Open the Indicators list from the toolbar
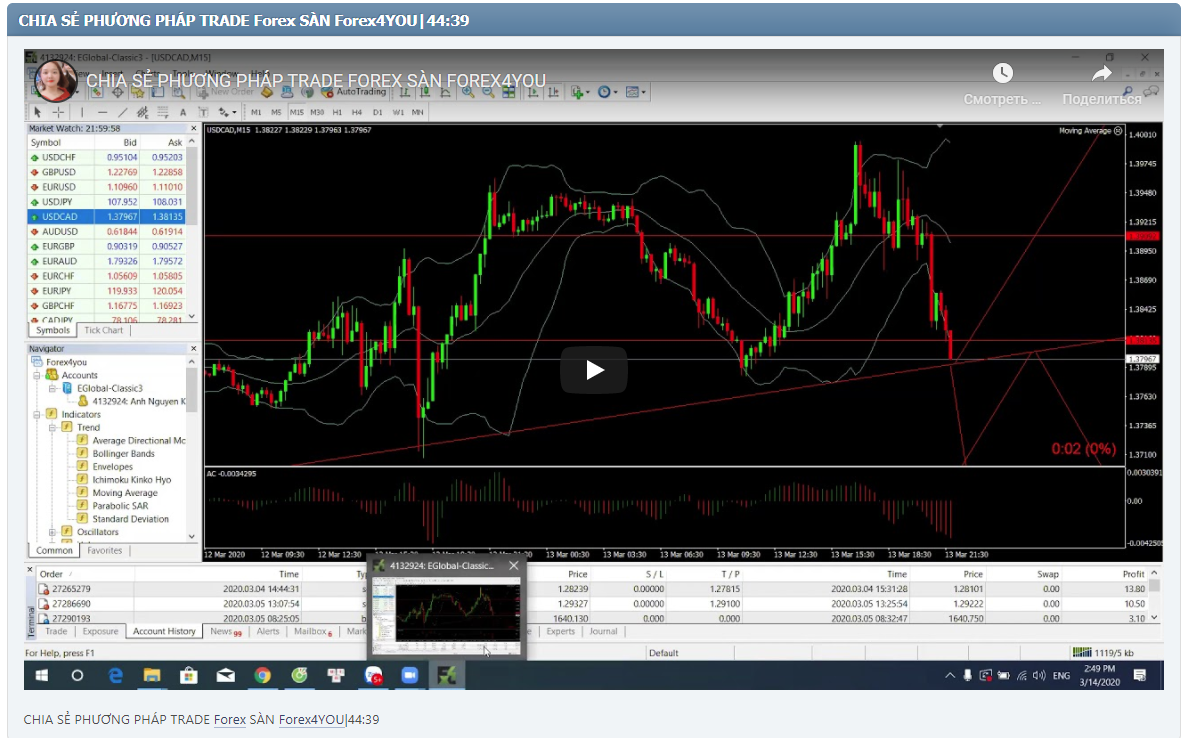The height and width of the screenshot is (738, 1183). (574, 93)
